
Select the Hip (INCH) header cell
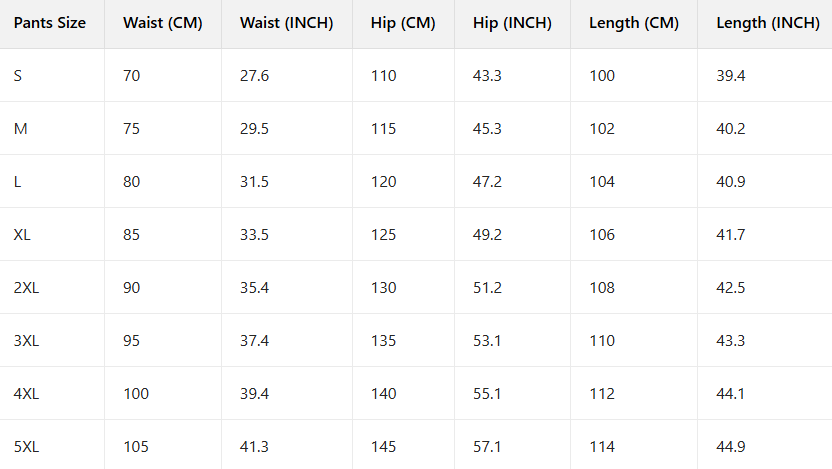[x=512, y=23]
